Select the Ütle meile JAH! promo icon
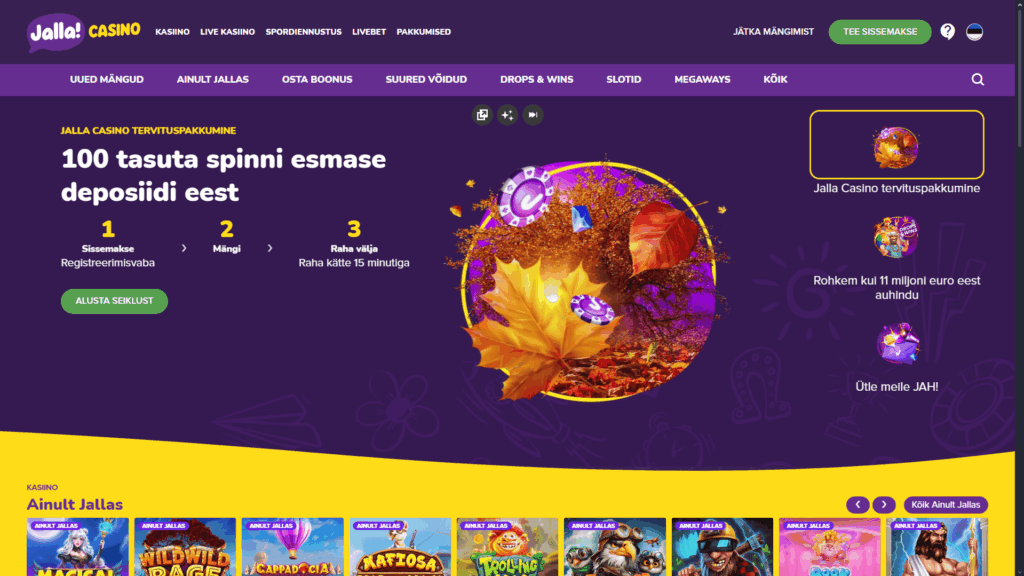 (897, 344)
